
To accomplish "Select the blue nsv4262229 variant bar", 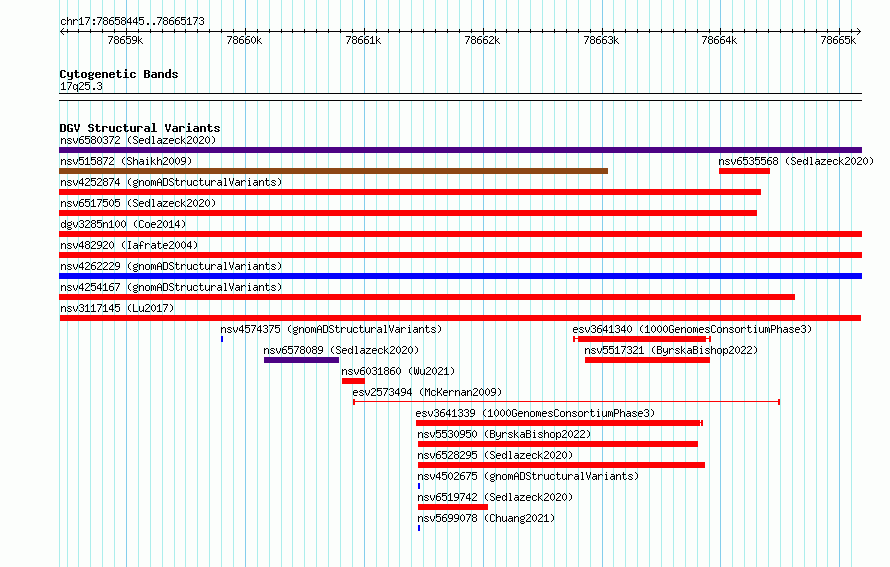I will [460, 276].
